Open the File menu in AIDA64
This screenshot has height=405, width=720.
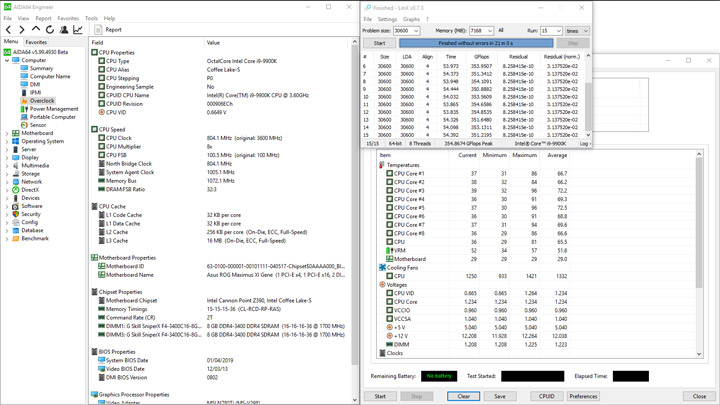point(8,18)
